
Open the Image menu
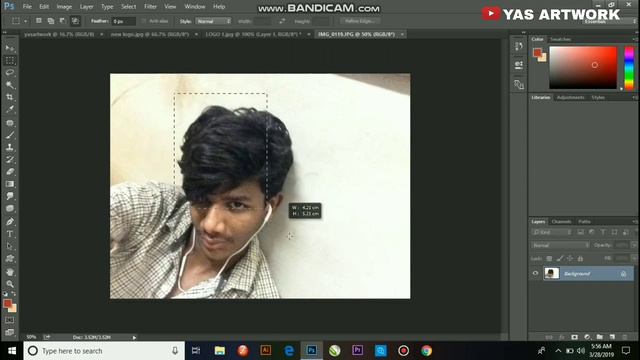(x=64, y=7)
